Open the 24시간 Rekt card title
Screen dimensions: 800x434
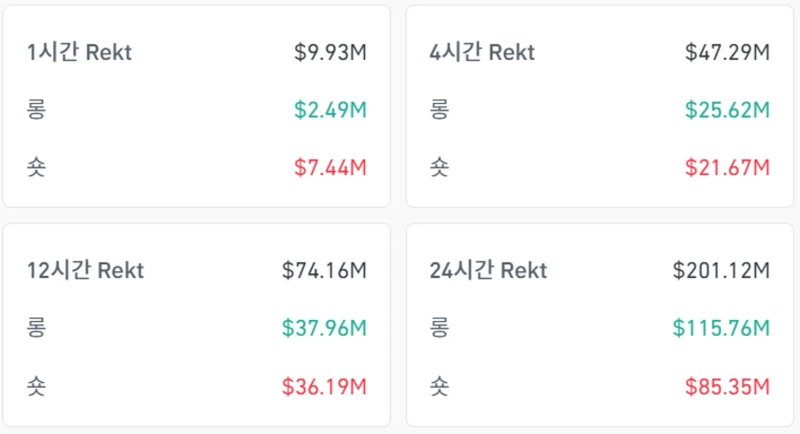click(488, 270)
